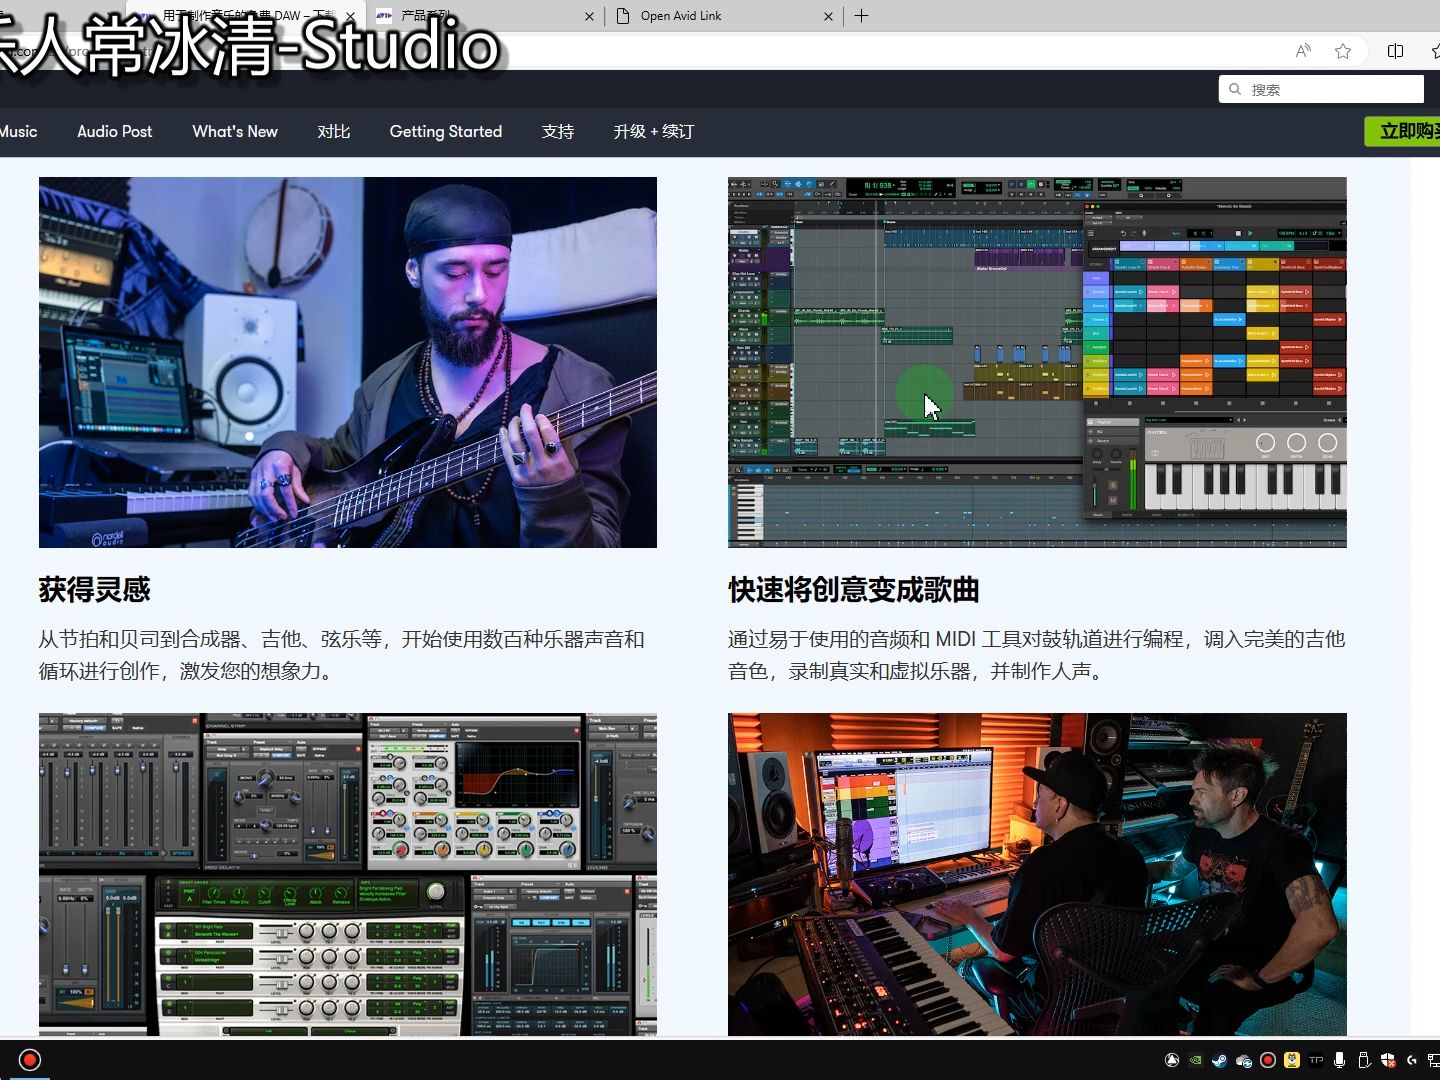Click the plugin collection image

point(348,874)
